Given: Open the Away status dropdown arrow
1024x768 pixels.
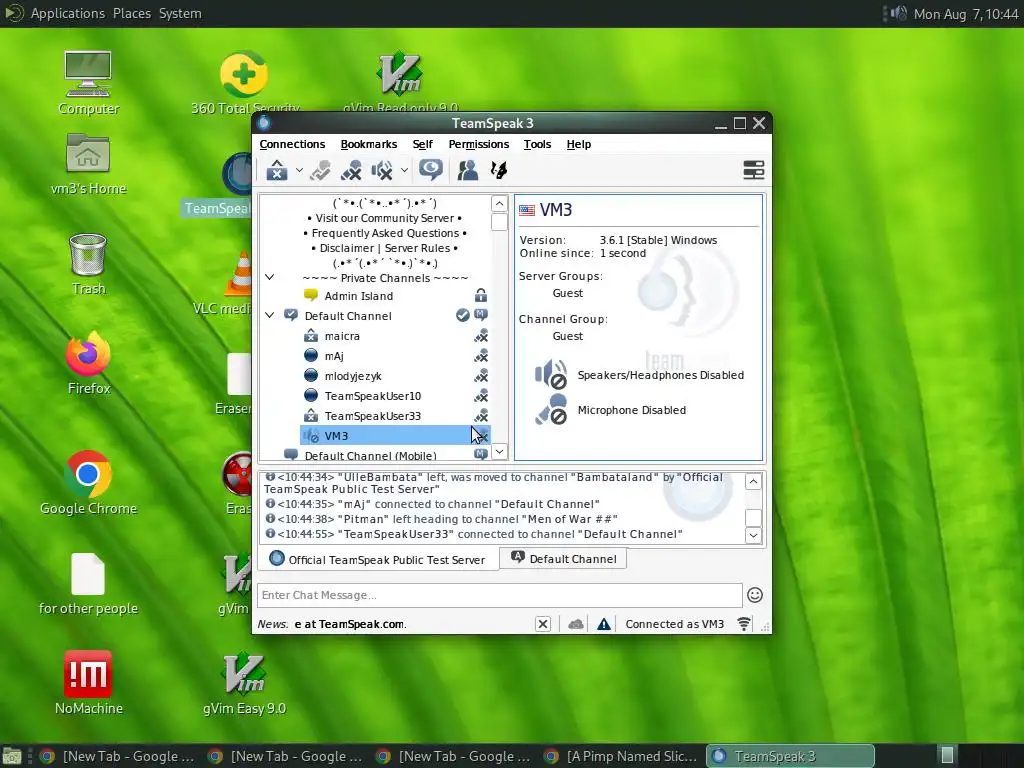Looking at the screenshot, I should pos(299,170).
